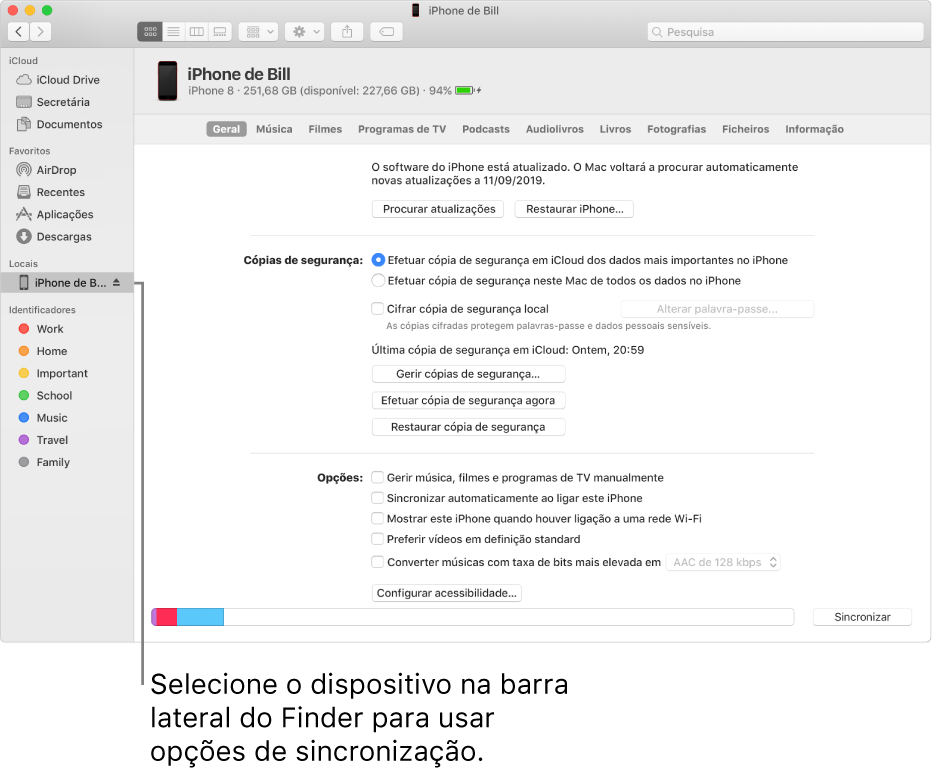934x777 pixels.
Task: Open the group-by arrangement dropdown
Action: (x=259, y=32)
